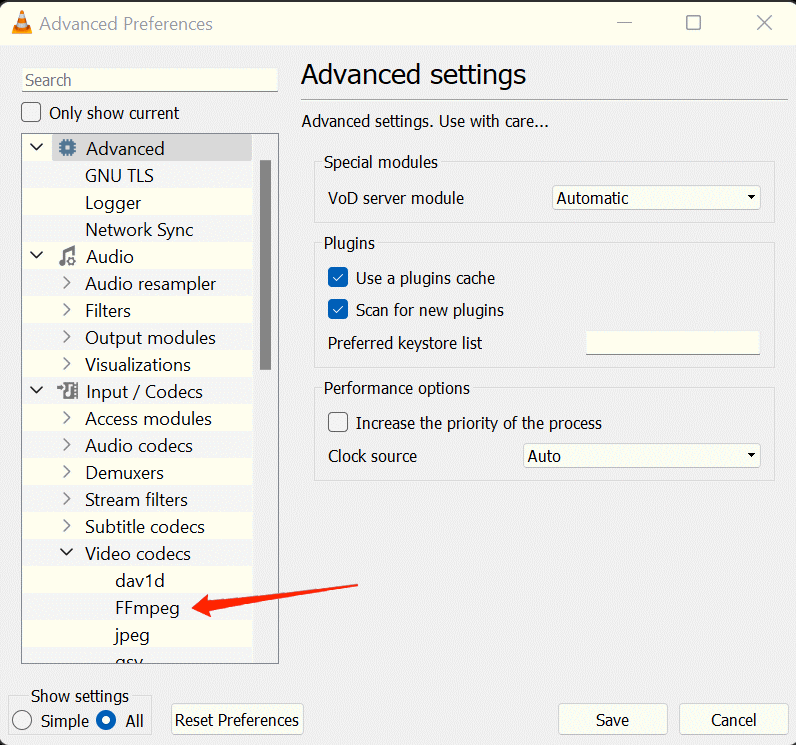
Task: Minimize the Advanced Preferences window
Action: click(x=624, y=23)
